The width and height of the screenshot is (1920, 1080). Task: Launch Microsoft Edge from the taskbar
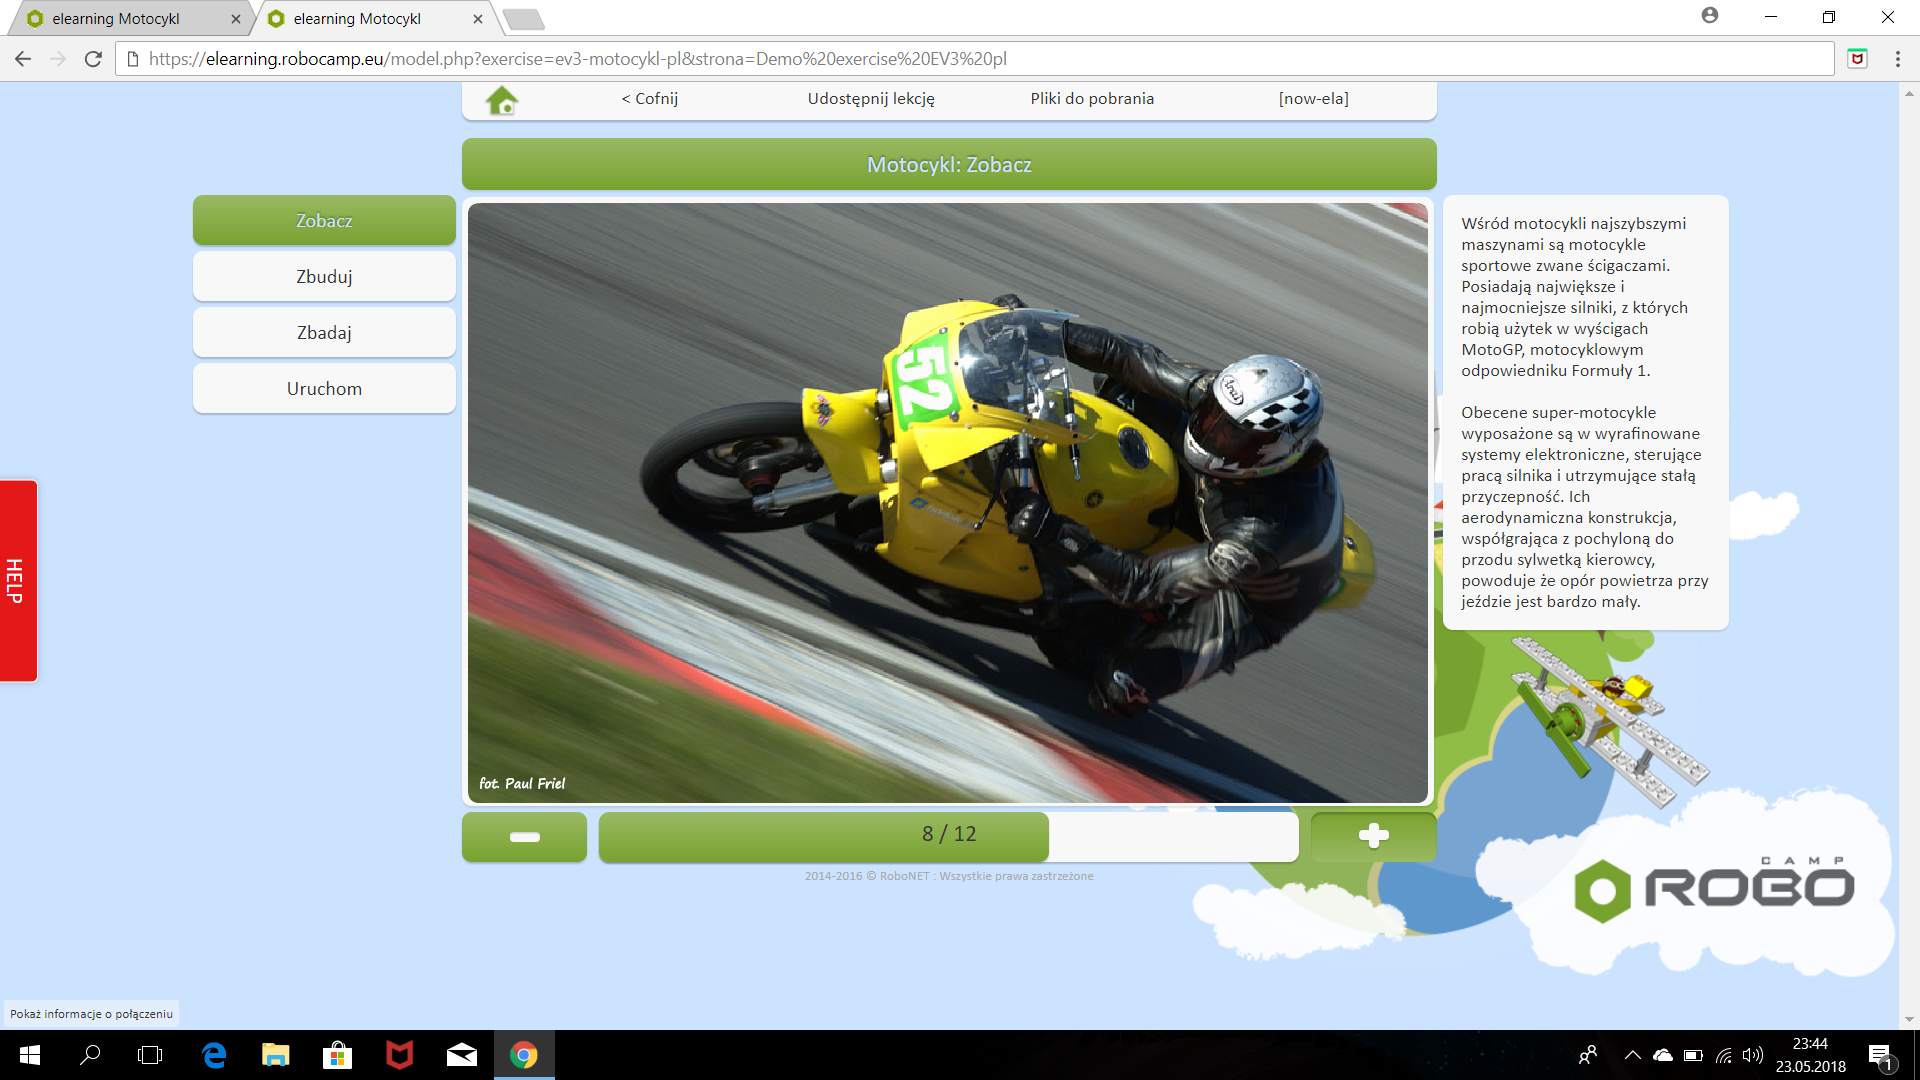click(214, 1055)
